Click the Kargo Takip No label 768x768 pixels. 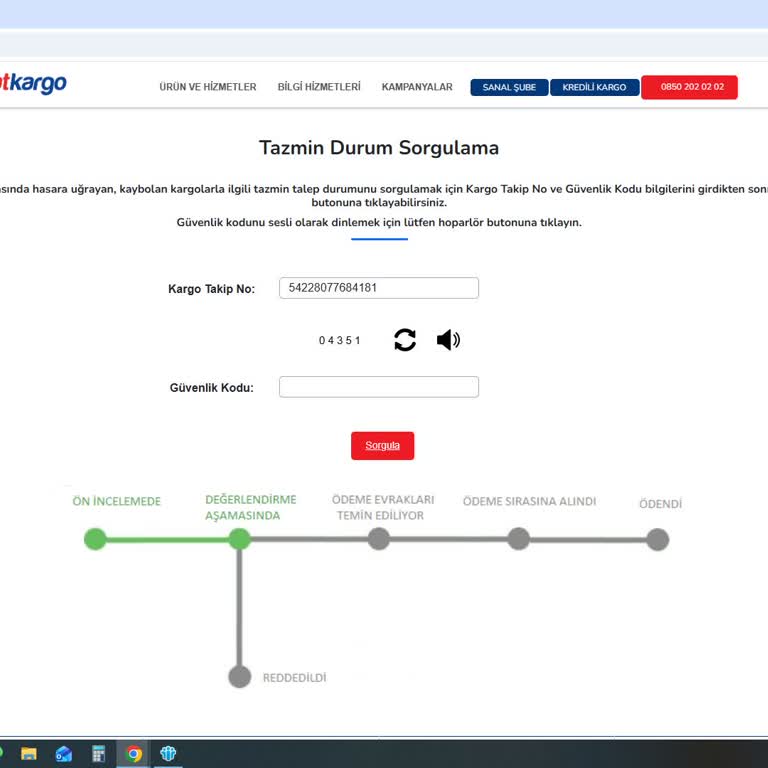pyautogui.click(x=211, y=288)
